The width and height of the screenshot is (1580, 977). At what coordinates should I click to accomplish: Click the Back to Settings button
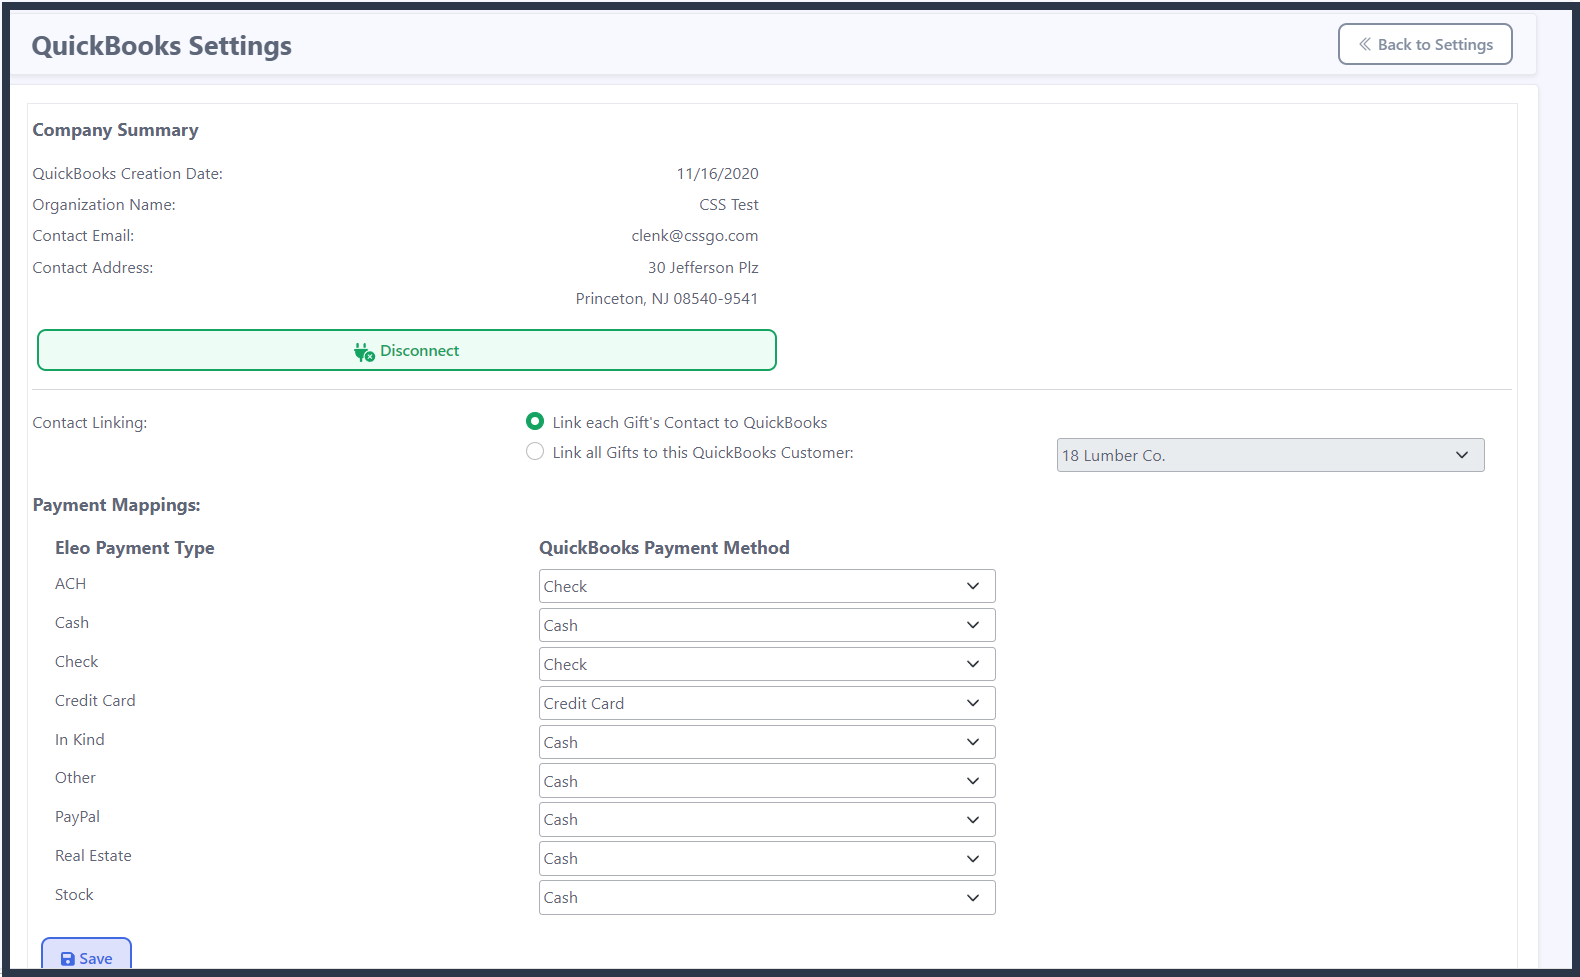(1425, 44)
